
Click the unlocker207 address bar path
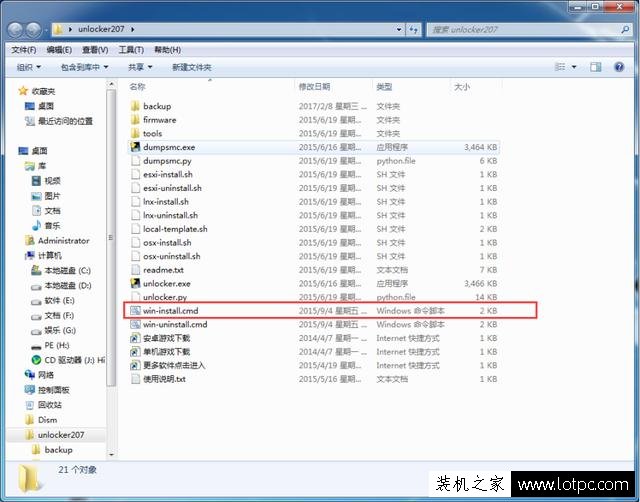click(101, 29)
